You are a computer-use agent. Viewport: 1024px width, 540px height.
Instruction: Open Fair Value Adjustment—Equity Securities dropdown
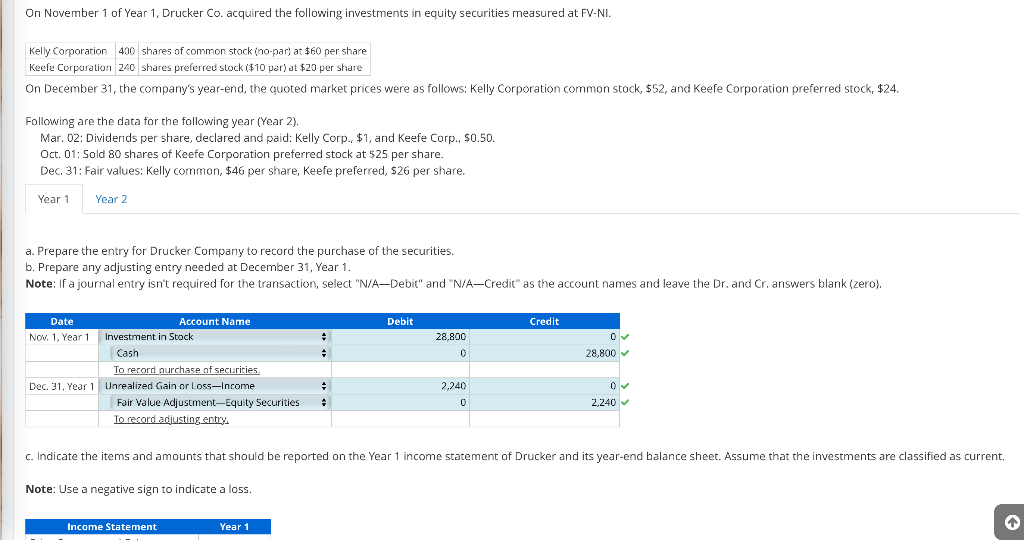click(x=220, y=402)
